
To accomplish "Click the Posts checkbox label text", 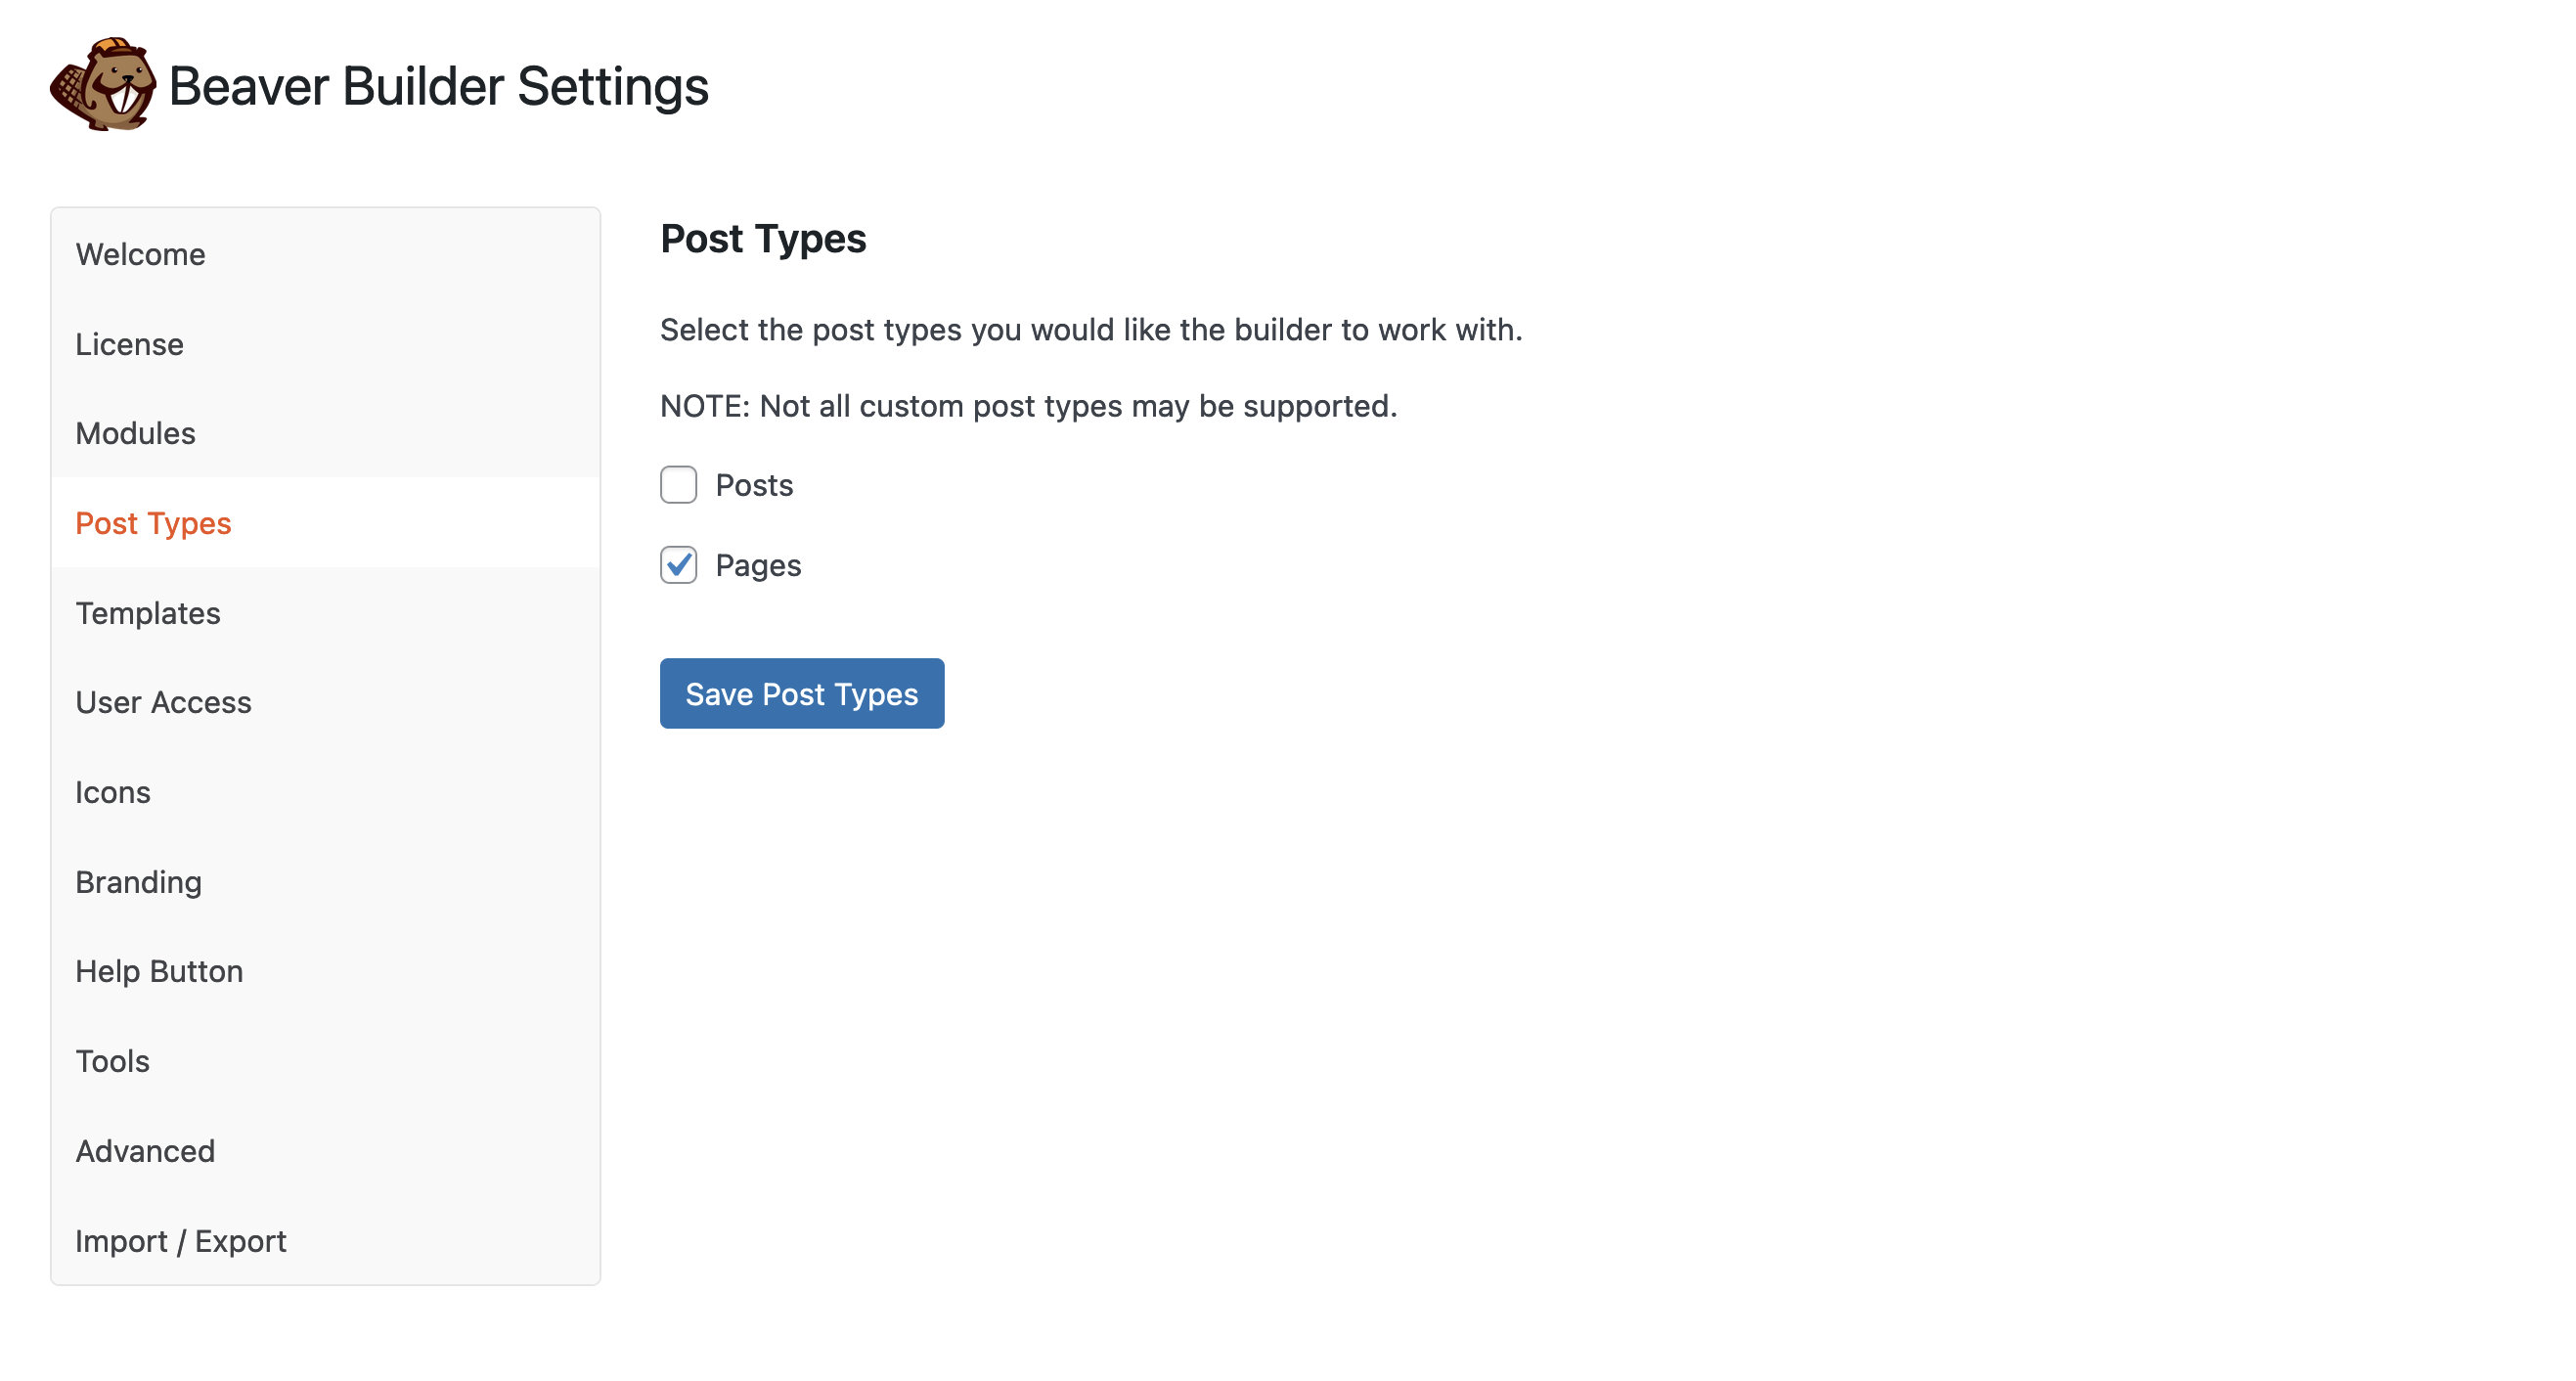I will pyautogui.click(x=754, y=485).
